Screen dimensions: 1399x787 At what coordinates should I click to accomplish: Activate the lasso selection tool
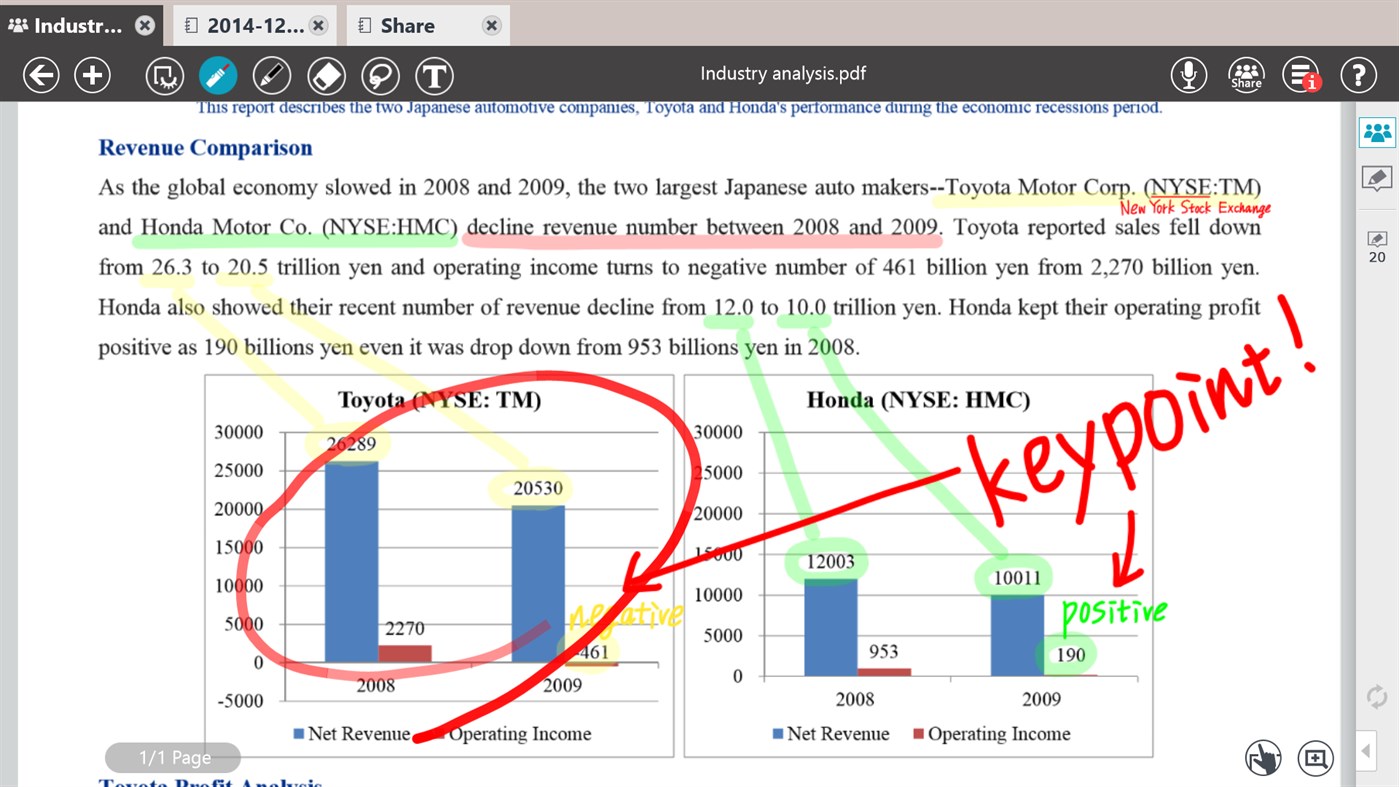pos(380,75)
